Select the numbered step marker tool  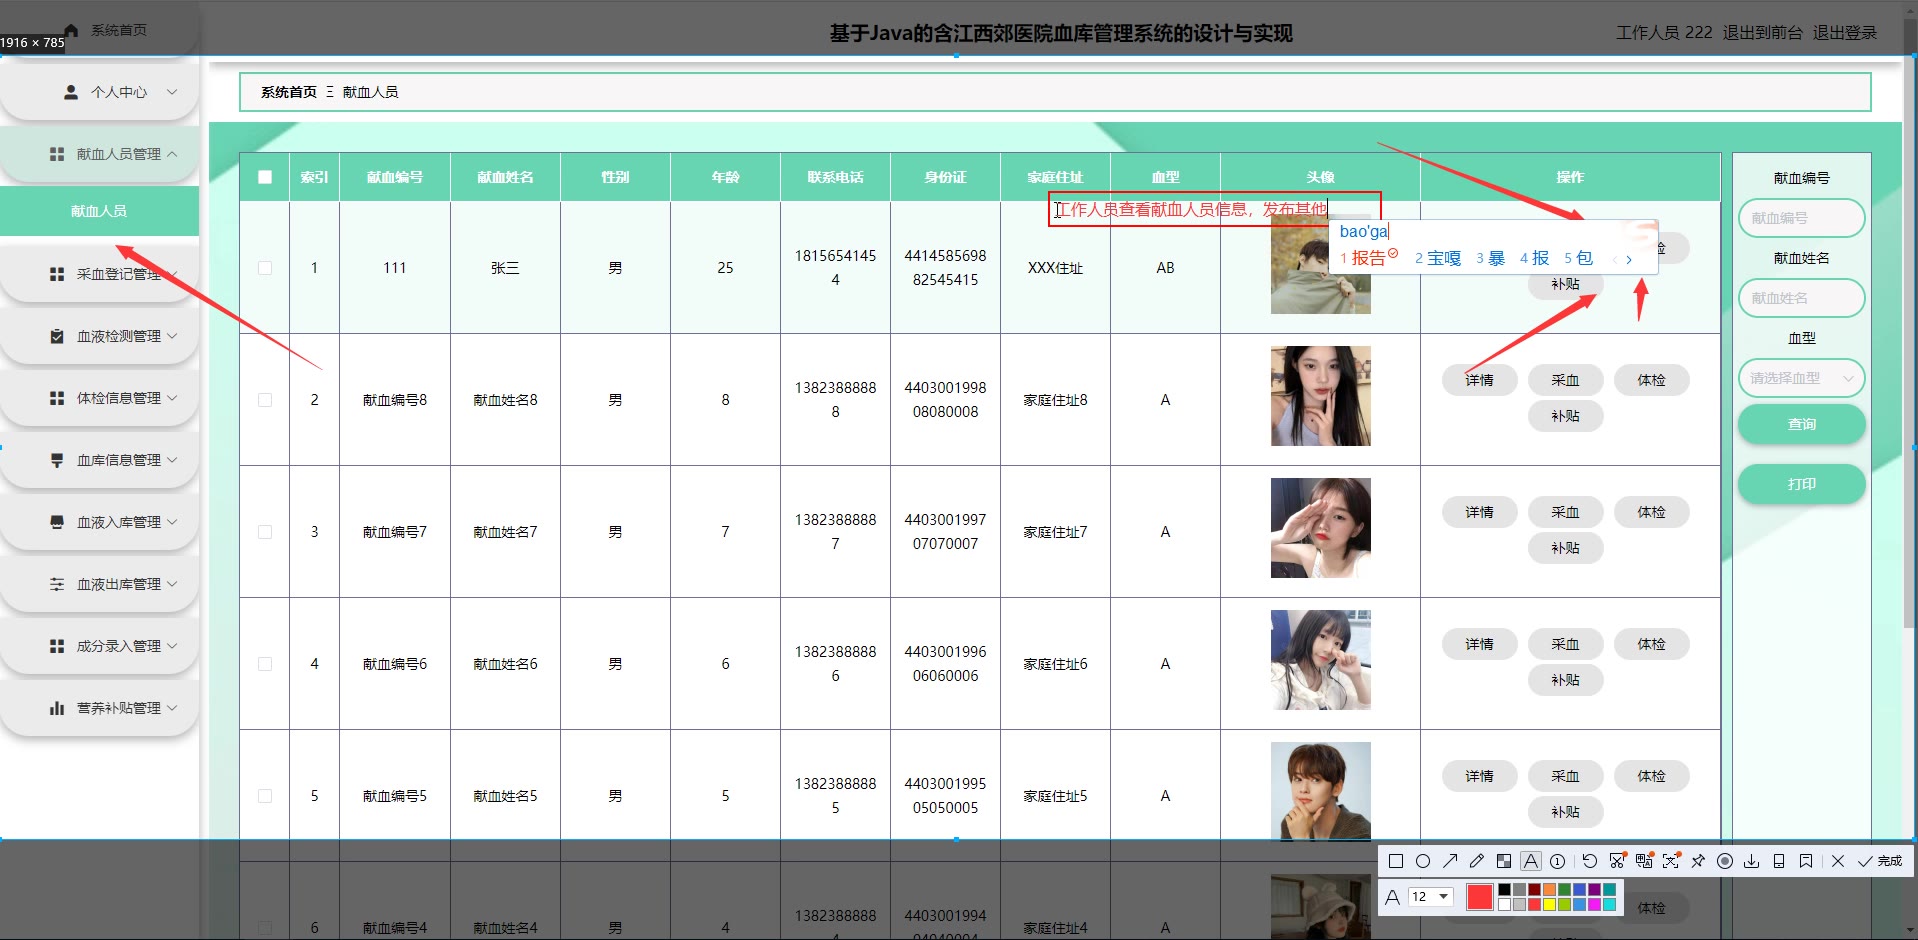[1557, 861]
